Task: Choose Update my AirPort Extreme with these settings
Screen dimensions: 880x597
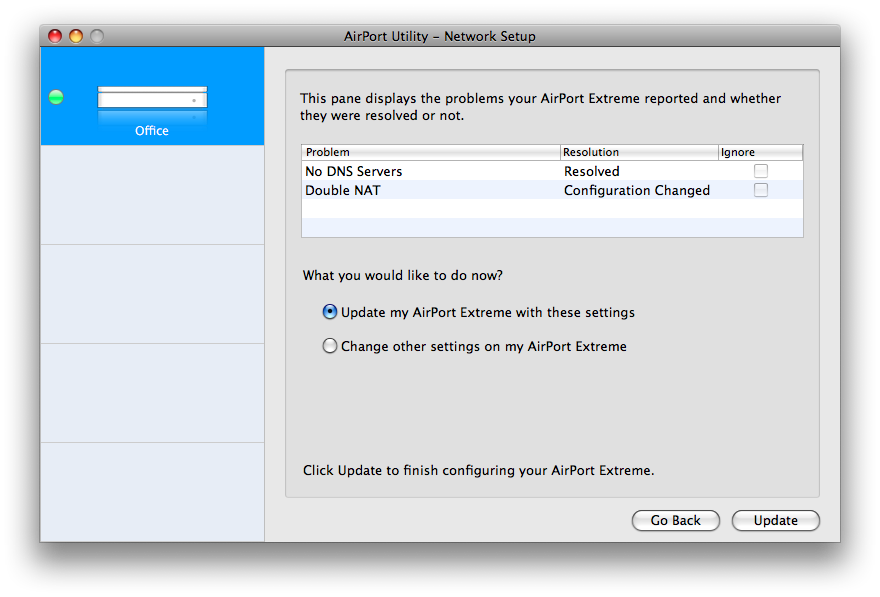Action: pyautogui.click(x=478, y=312)
